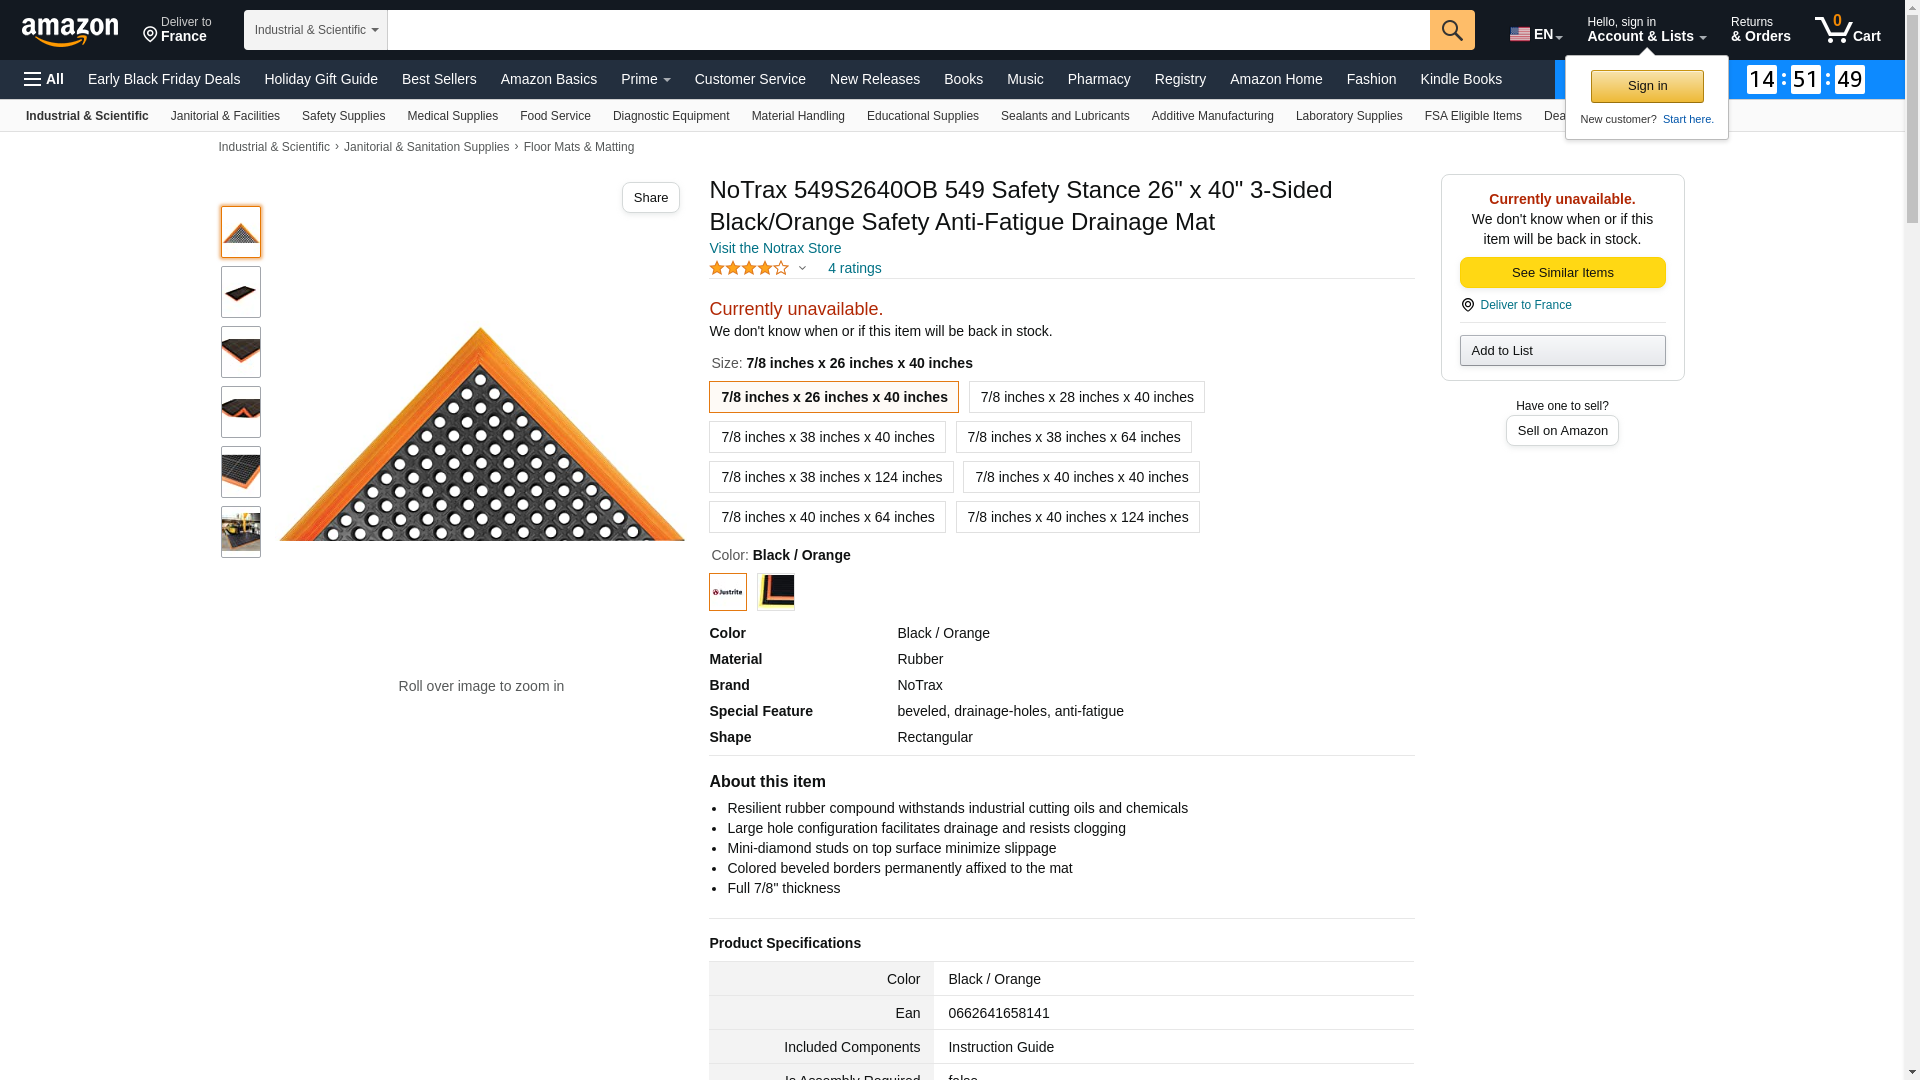Open the shopping cart
This screenshot has width=1920, height=1080.
tap(1847, 30)
